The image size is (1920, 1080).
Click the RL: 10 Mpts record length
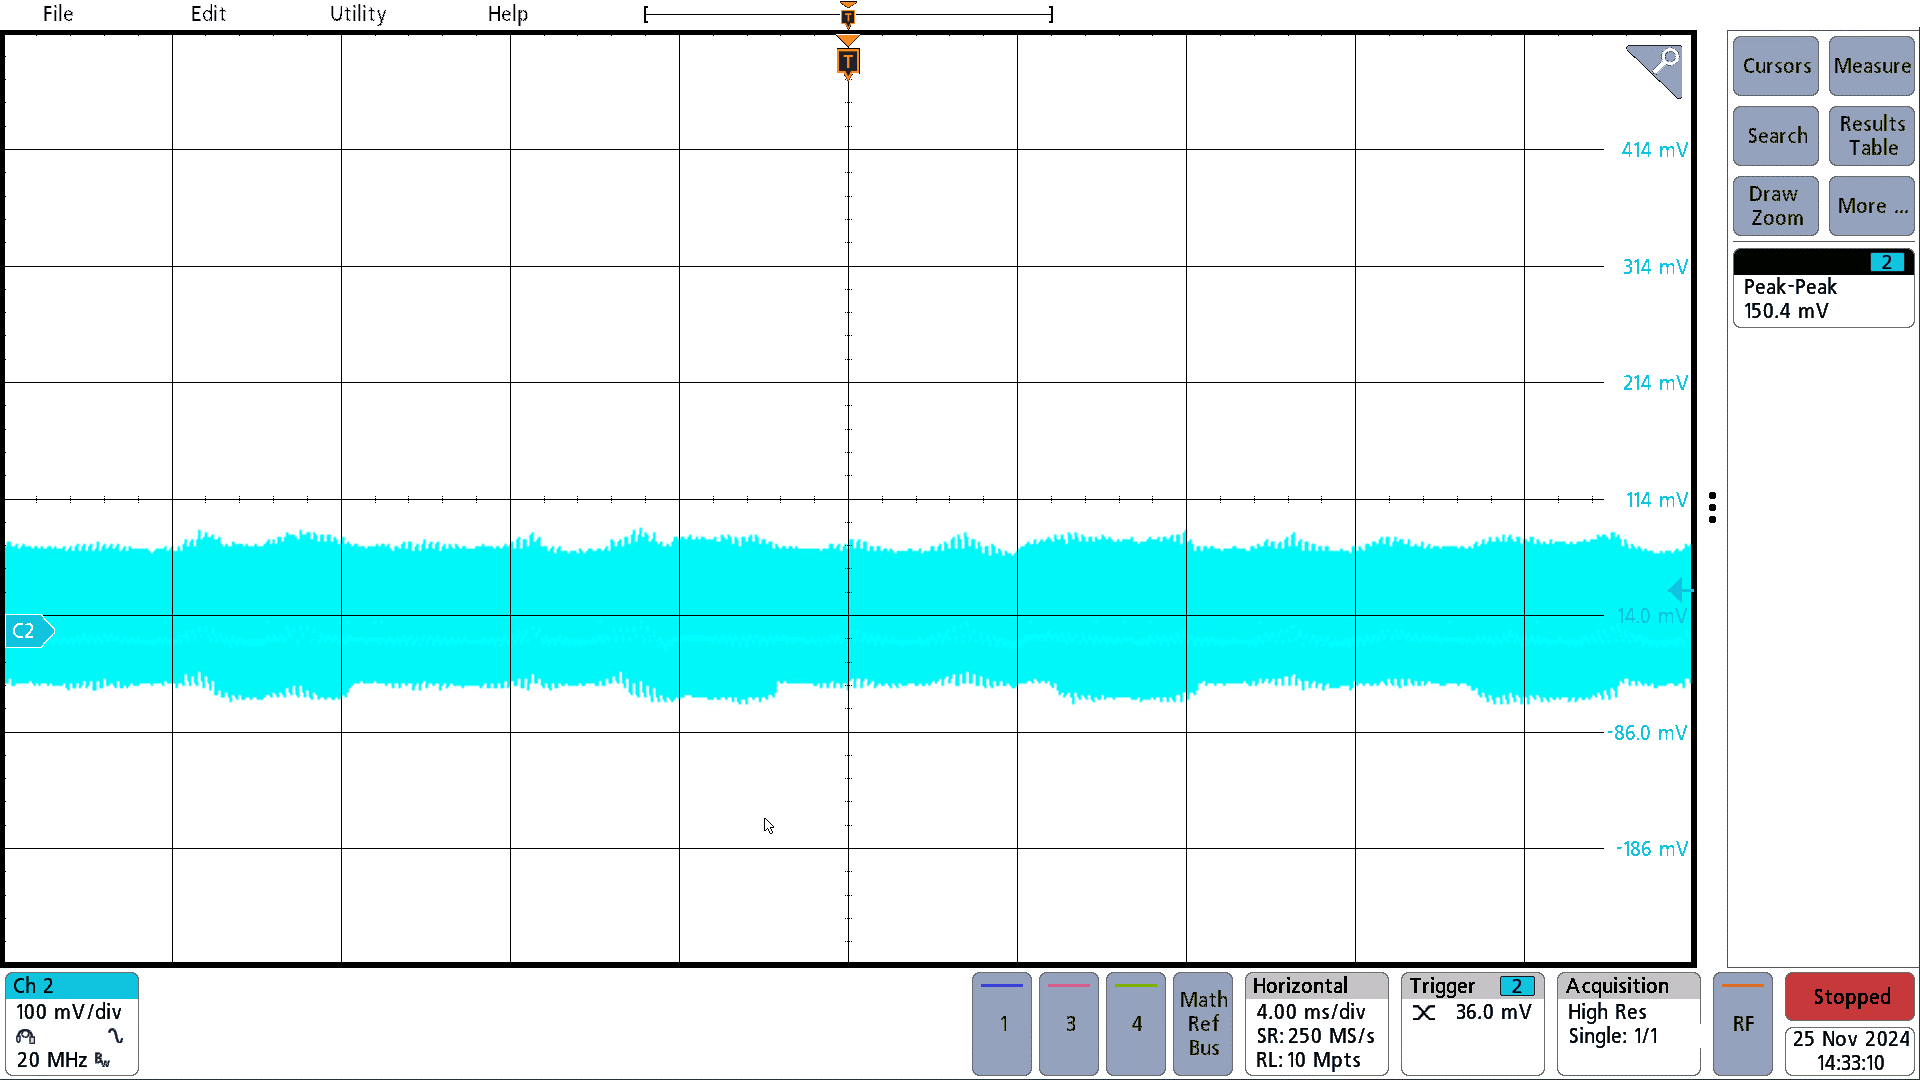pyautogui.click(x=1308, y=1060)
